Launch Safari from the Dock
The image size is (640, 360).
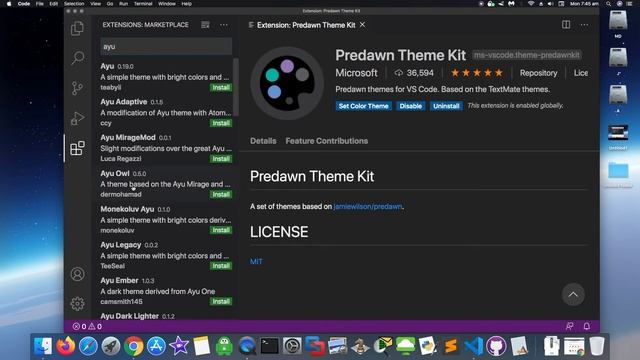pyautogui.click(x=88, y=346)
